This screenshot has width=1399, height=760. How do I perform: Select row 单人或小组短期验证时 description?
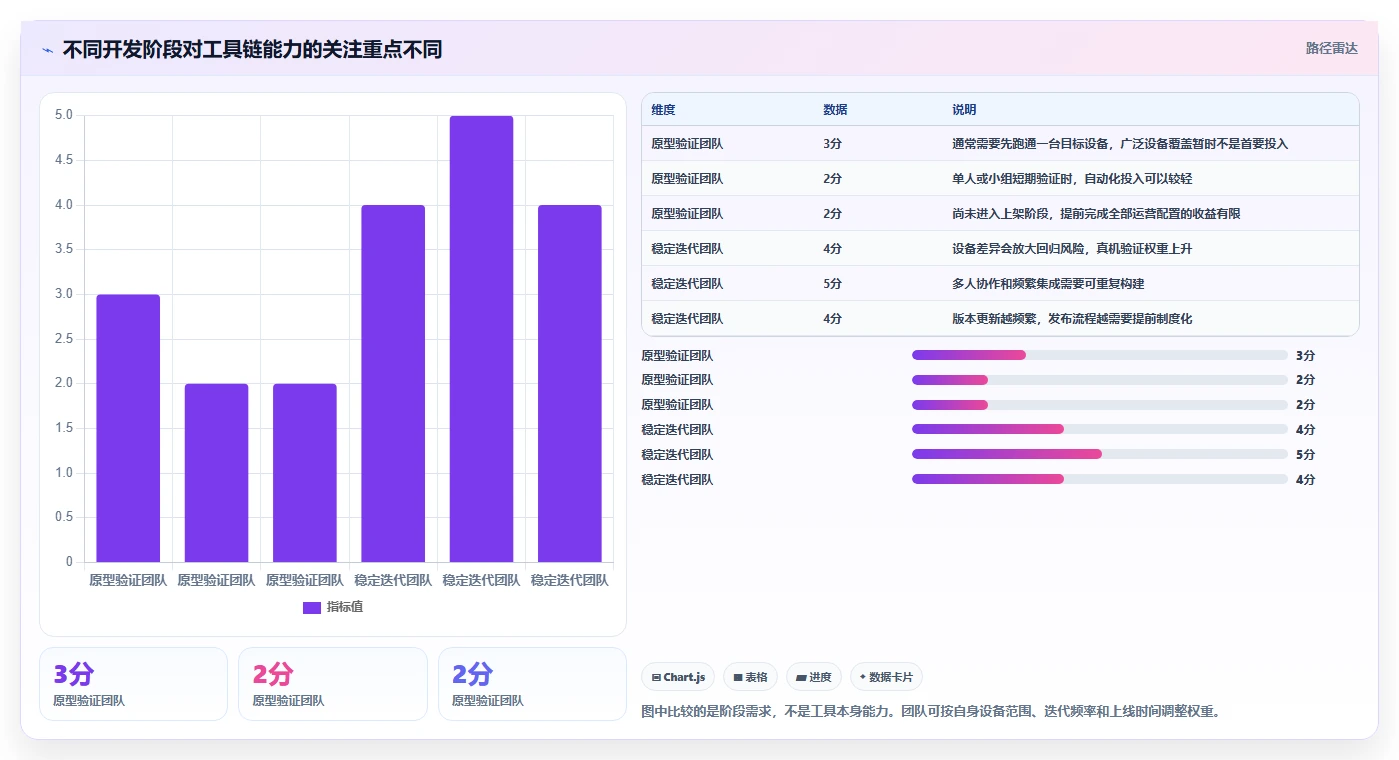pos(1072,179)
